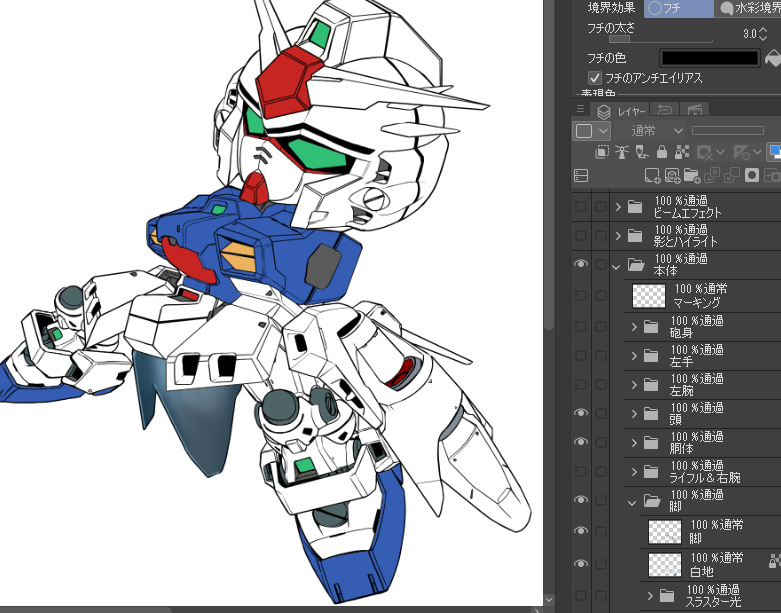Expand the 影とハイライト folder chevron
The image size is (781, 613).
coord(618,236)
